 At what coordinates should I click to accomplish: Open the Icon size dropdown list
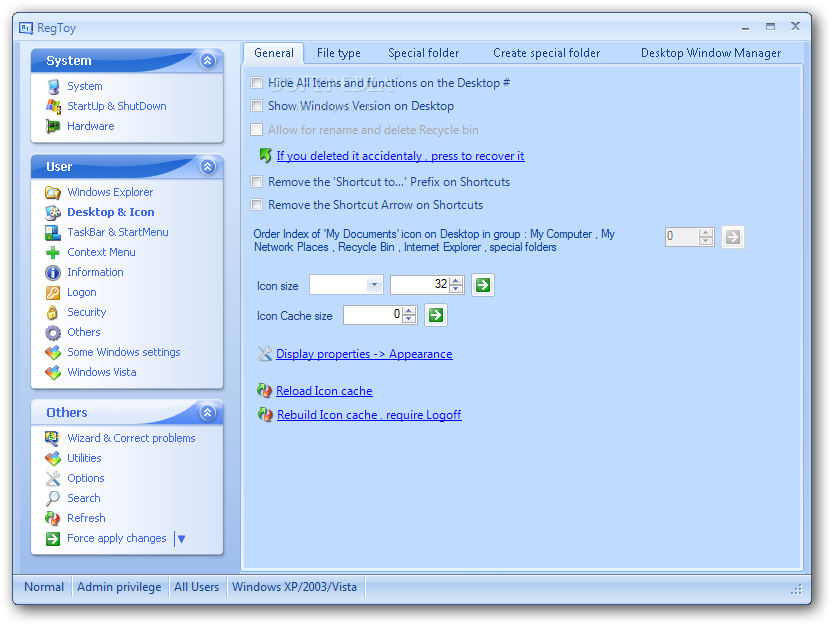374,285
